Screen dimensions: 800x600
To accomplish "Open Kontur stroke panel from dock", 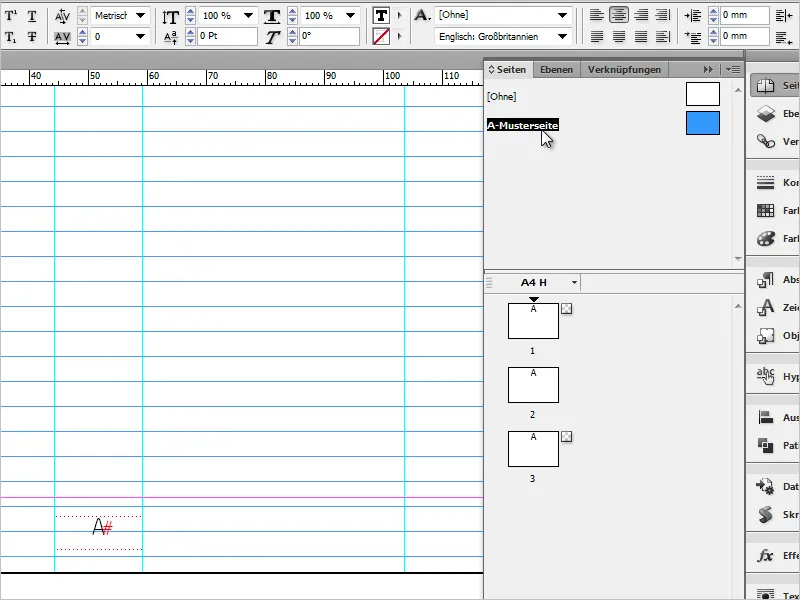I will click(x=776, y=182).
